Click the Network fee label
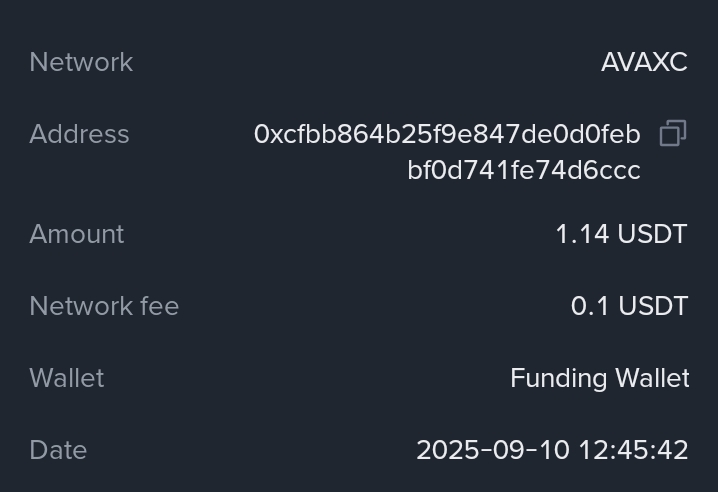The height and width of the screenshot is (492, 718). (x=104, y=306)
